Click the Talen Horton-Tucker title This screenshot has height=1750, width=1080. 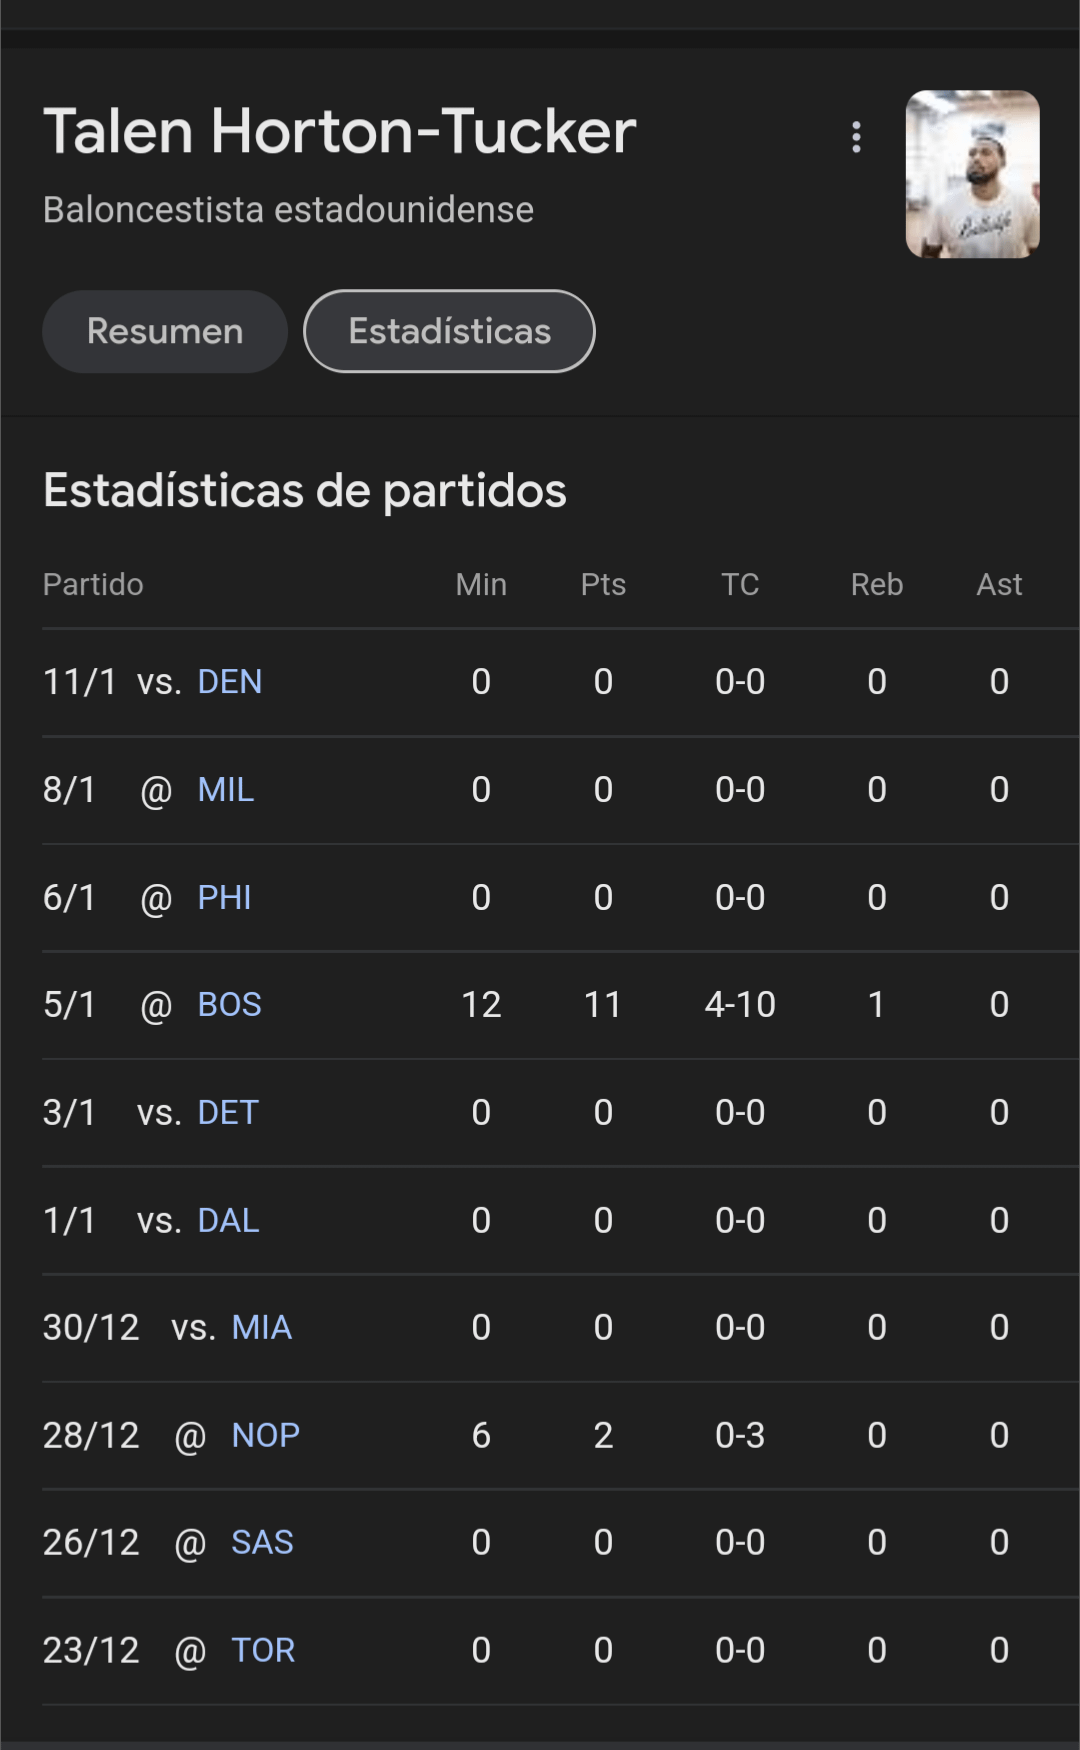click(340, 131)
